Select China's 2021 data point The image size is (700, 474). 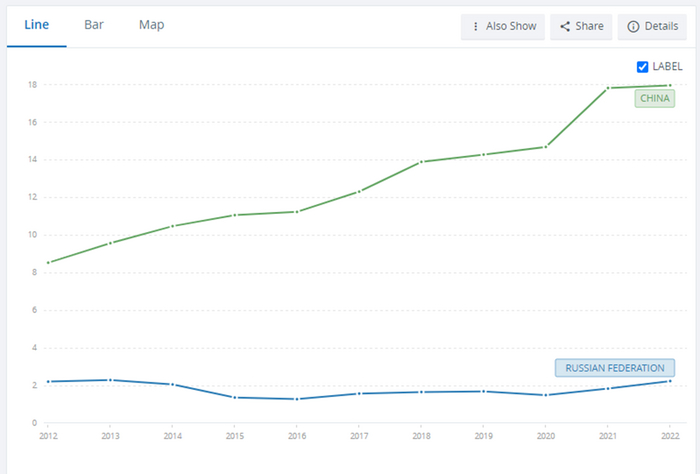pos(607,88)
